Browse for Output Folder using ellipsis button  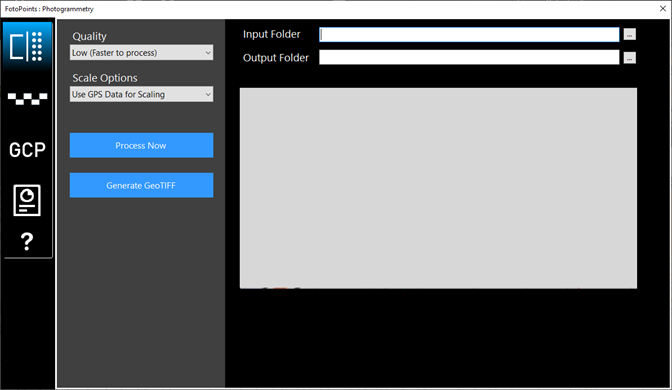(630, 57)
